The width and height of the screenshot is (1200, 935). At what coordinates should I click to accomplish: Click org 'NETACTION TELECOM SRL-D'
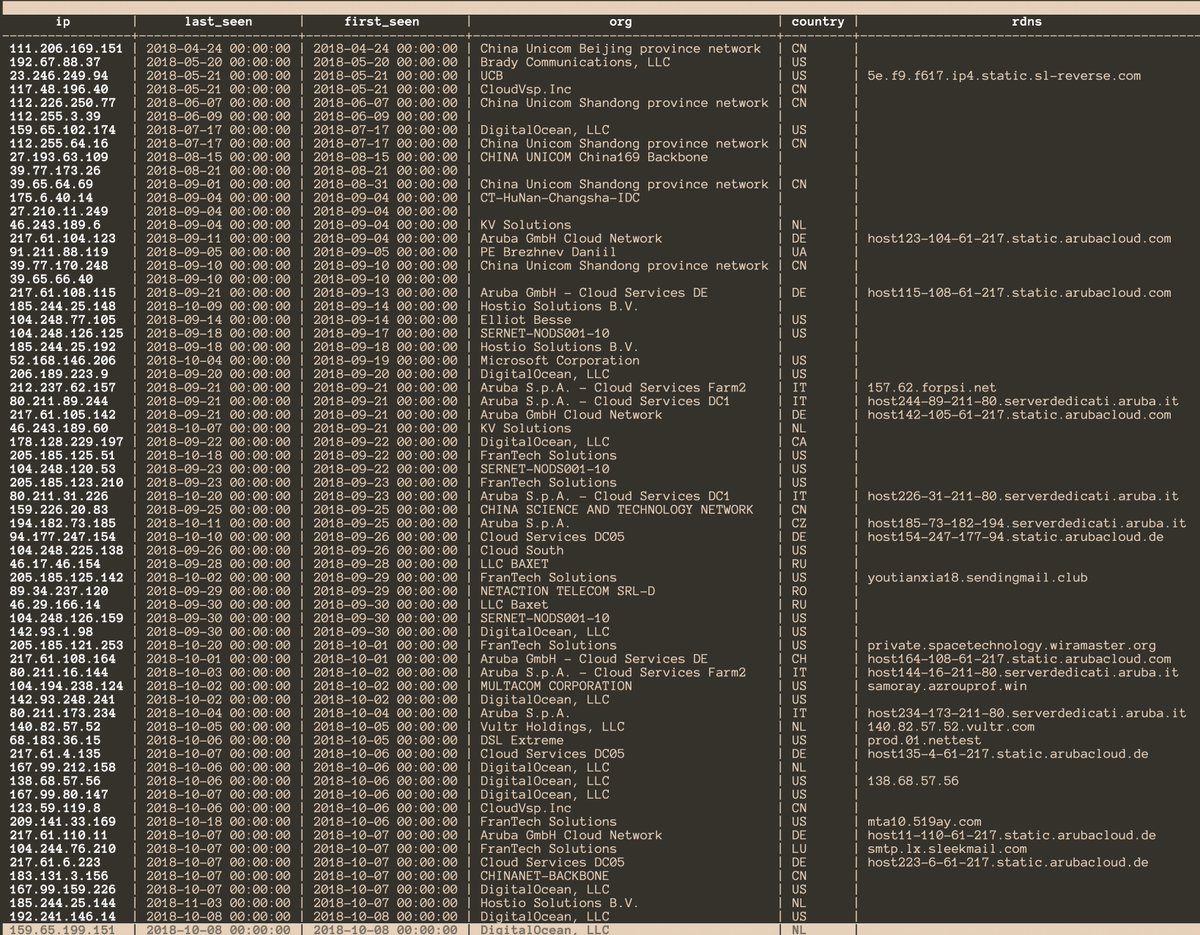[x=567, y=591]
